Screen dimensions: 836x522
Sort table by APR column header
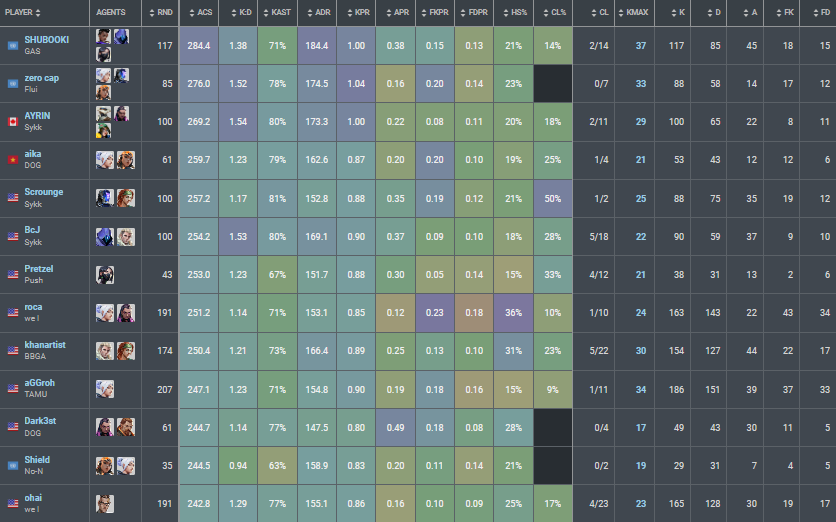tap(396, 12)
